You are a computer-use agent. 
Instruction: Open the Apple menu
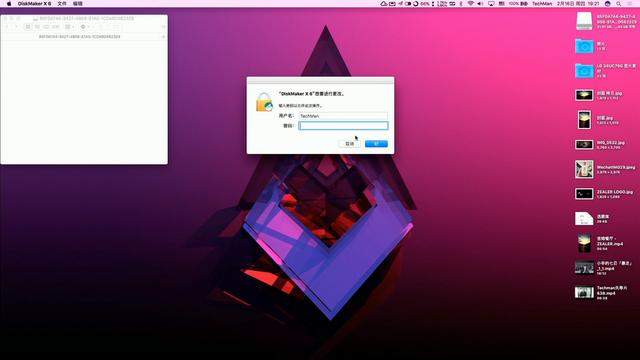click(9, 3)
